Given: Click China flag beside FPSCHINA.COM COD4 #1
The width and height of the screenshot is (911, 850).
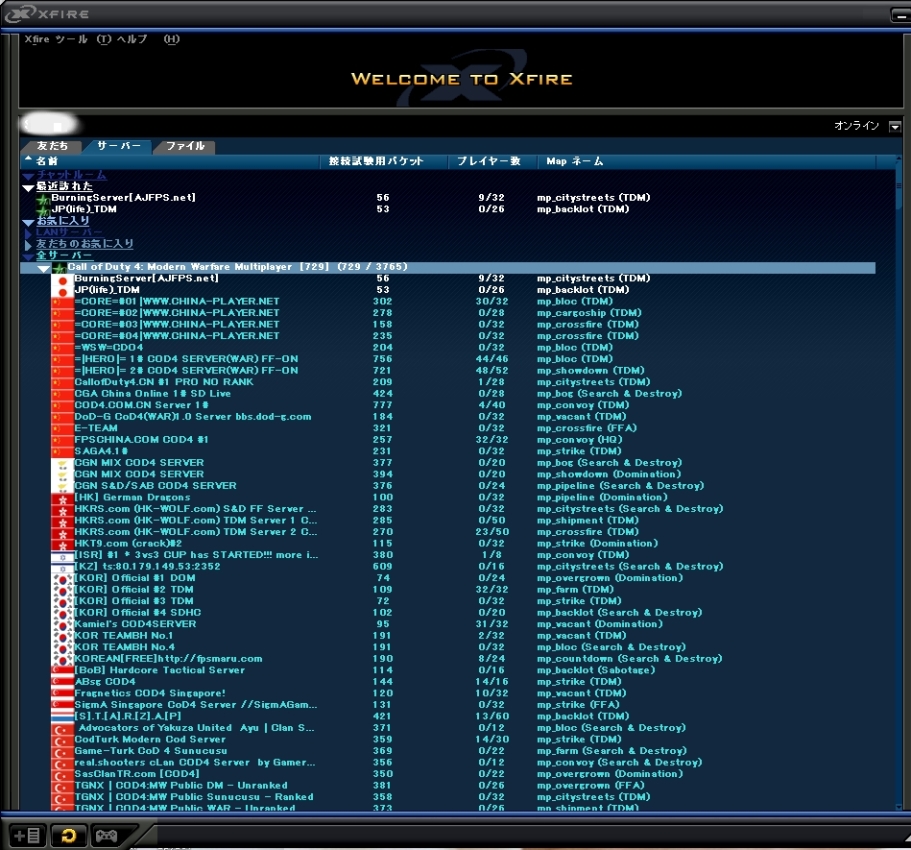Looking at the screenshot, I should pos(62,440).
